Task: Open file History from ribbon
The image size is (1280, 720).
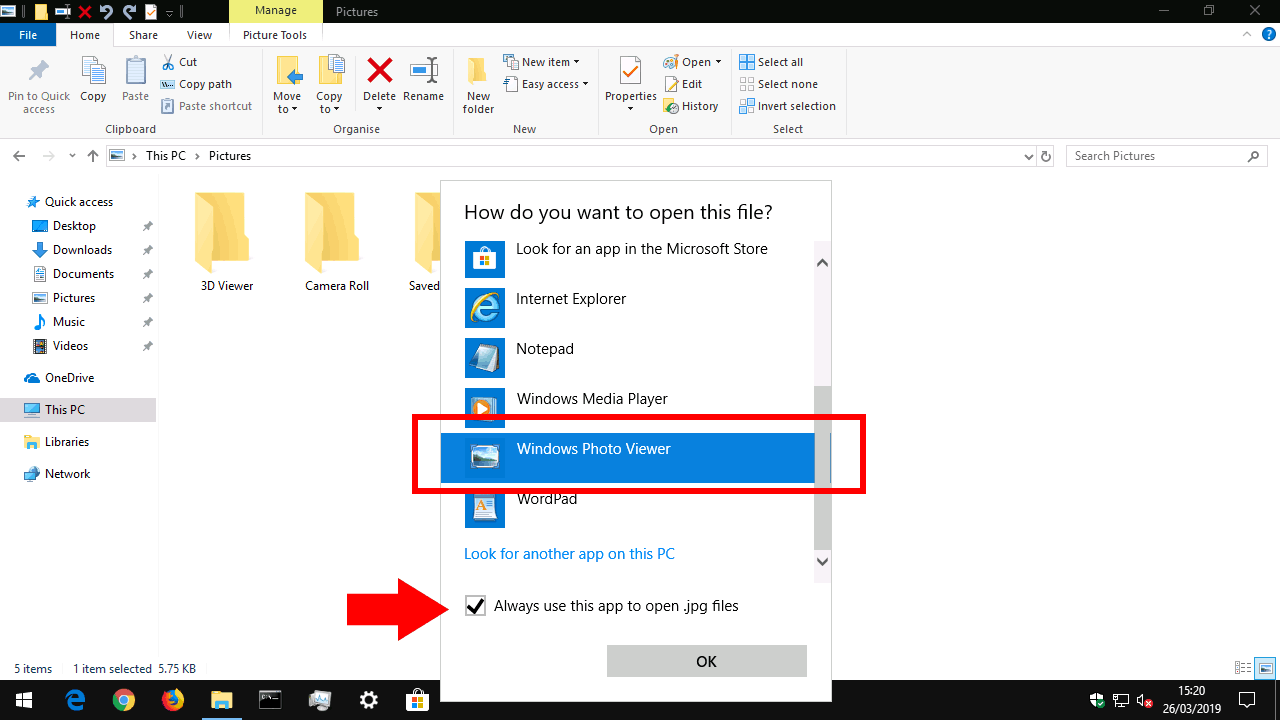Action: pyautogui.click(x=691, y=106)
